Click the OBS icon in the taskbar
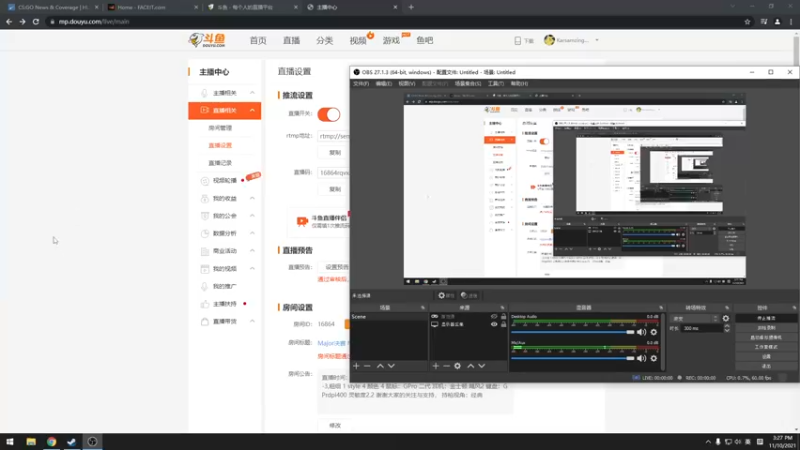This screenshot has height=450, width=800. [92, 442]
